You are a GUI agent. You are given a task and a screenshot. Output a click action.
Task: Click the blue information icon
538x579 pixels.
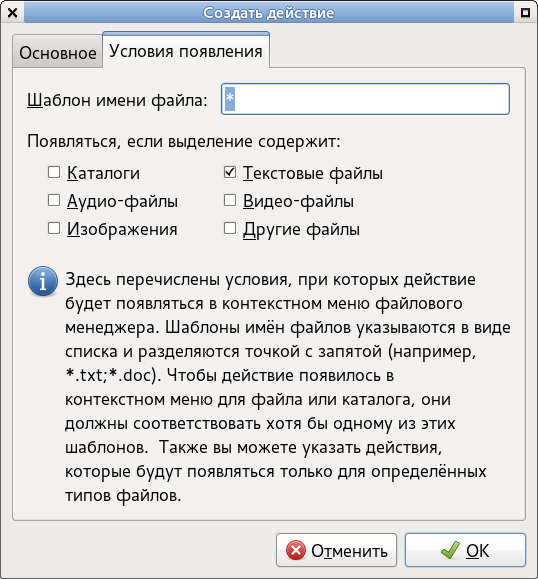(43, 281)
